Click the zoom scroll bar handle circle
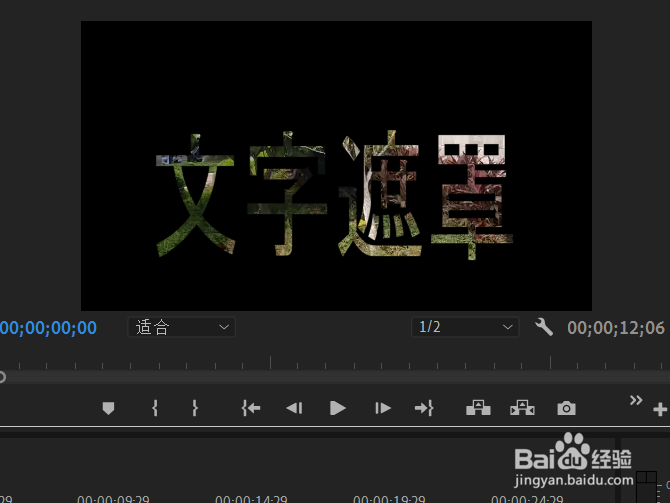670x503 pixels. (x=2, y=377)
